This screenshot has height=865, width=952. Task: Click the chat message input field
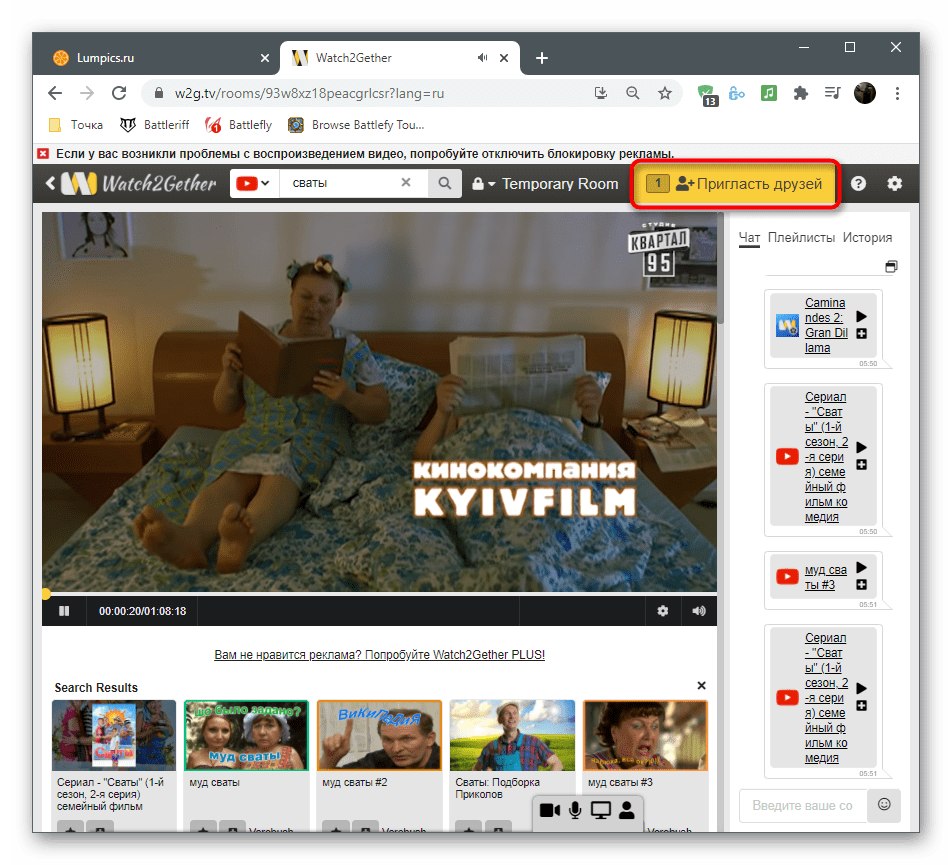(803, 806)
